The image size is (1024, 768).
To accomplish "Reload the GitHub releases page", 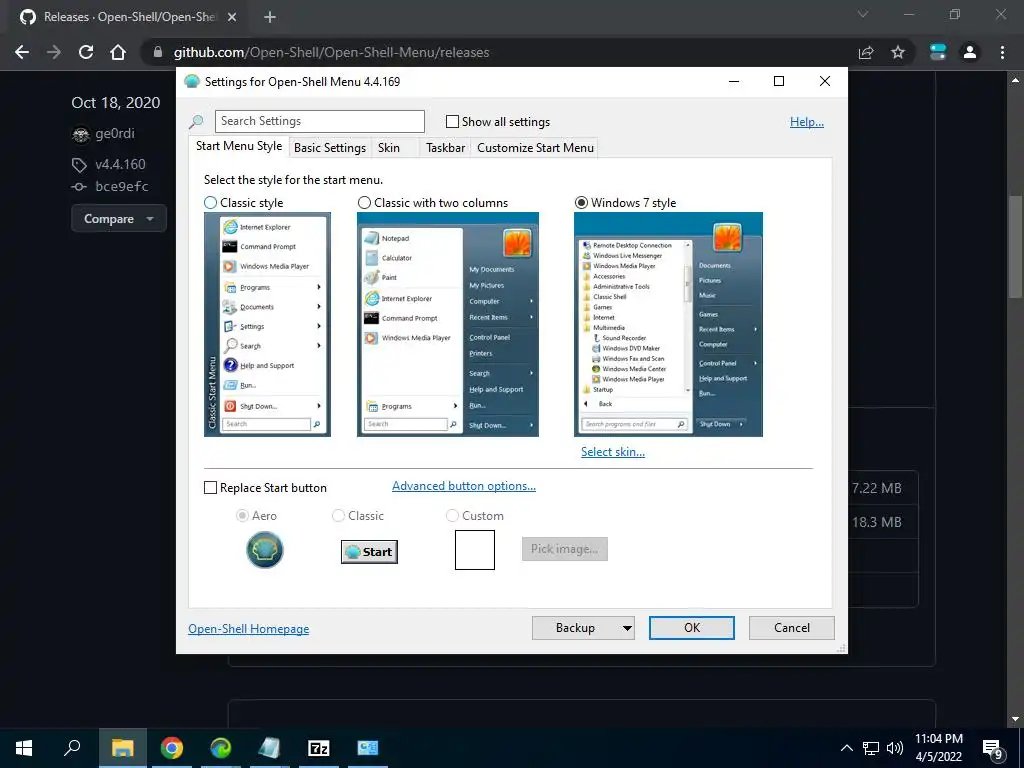I will [x=86, y=52].
